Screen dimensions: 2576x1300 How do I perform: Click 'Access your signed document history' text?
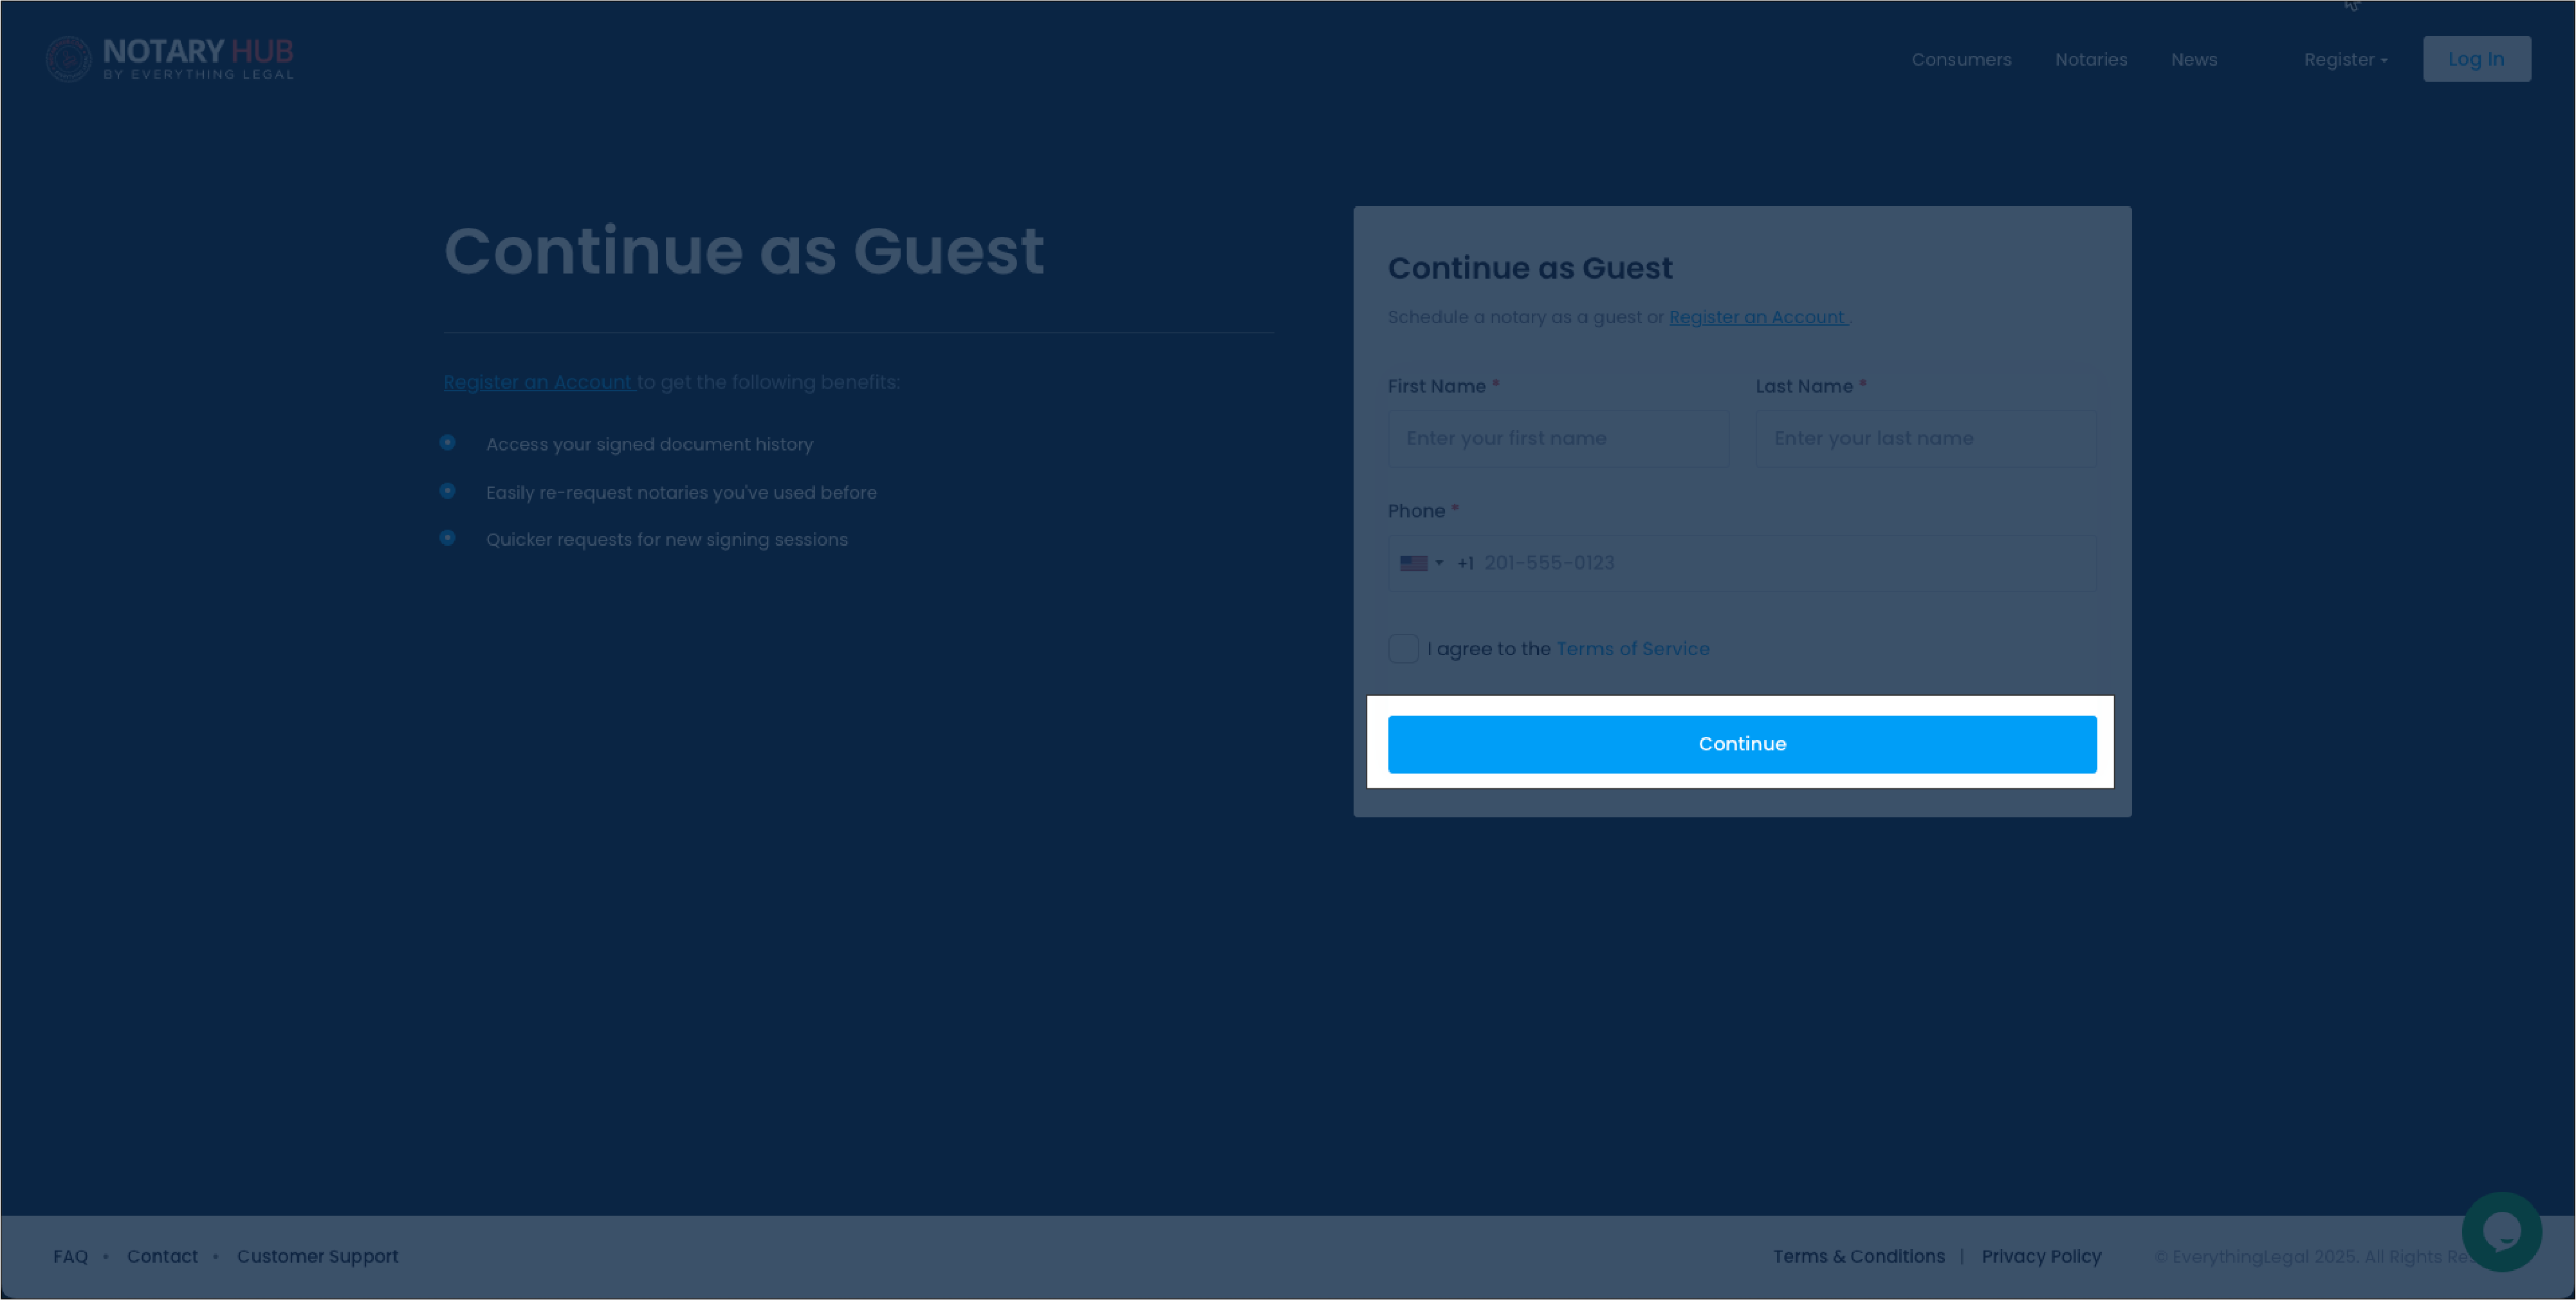click(649, 445)
